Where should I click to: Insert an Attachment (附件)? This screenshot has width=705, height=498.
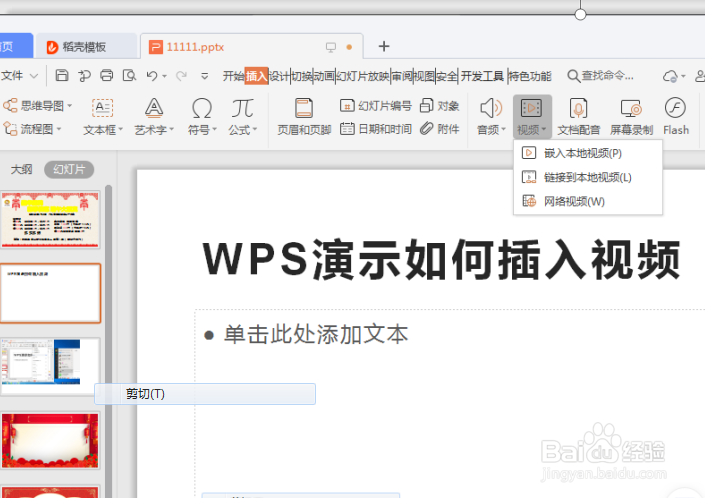pos(439,129)
